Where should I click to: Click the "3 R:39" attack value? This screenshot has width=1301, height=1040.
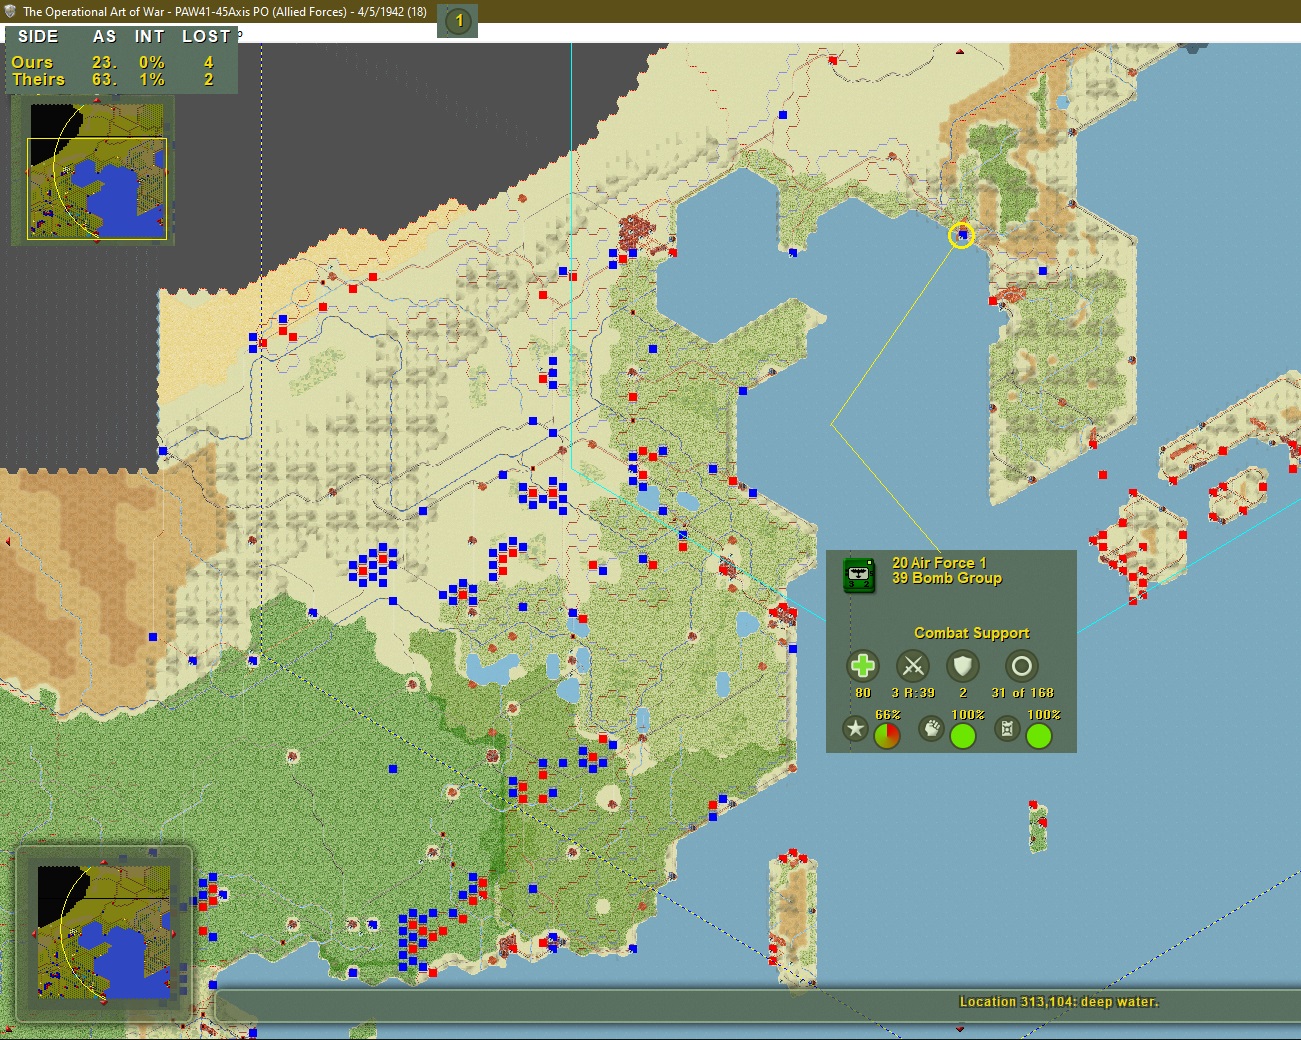click(913, 693)
